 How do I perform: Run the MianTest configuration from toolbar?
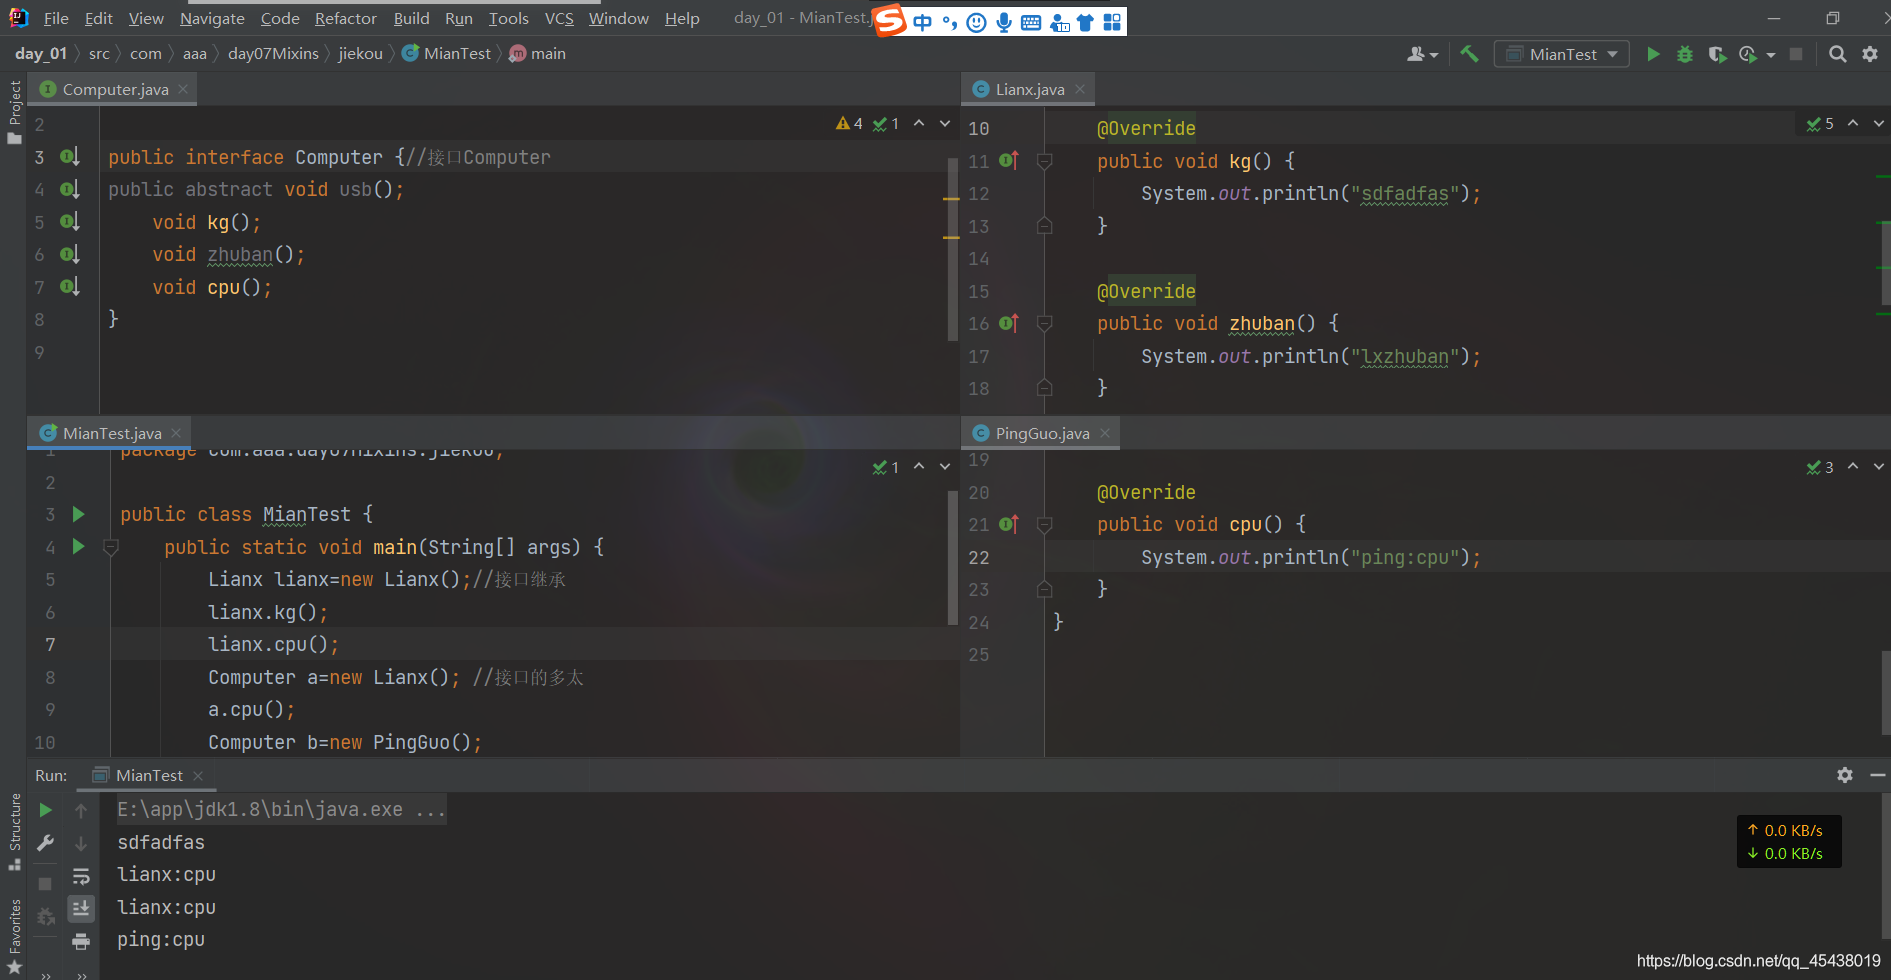point(1653,54)
